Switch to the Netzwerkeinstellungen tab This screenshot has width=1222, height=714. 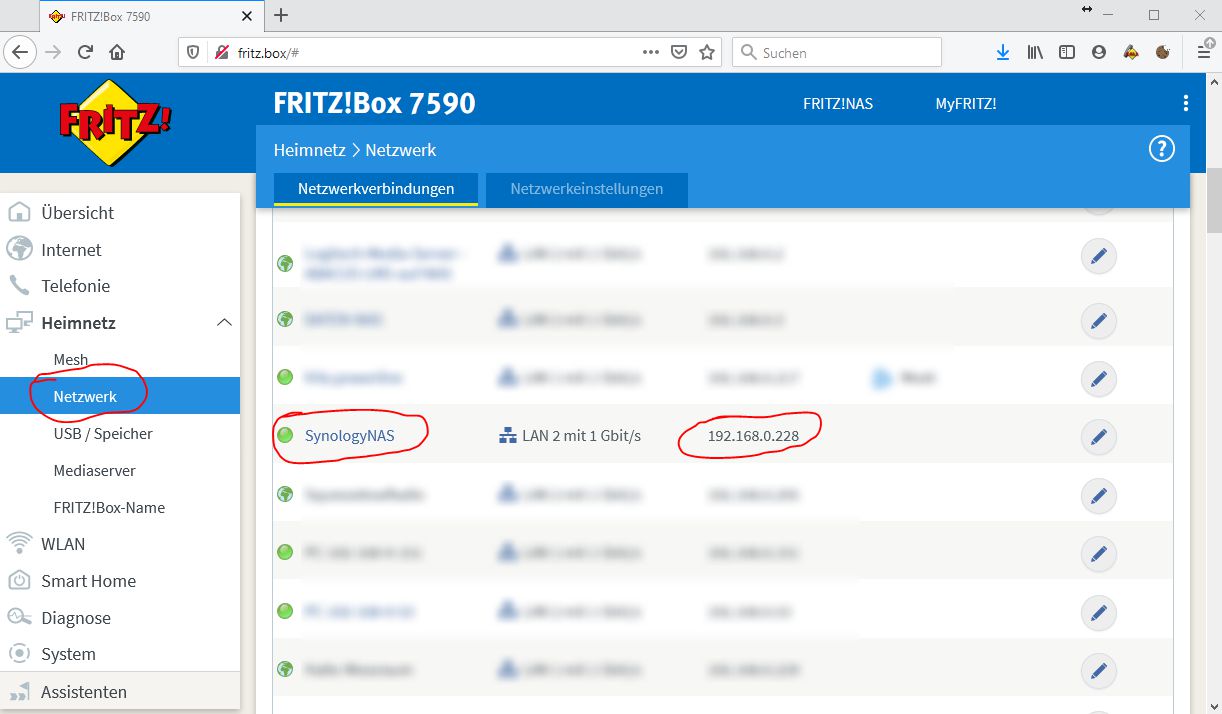(x=587, y=189)
